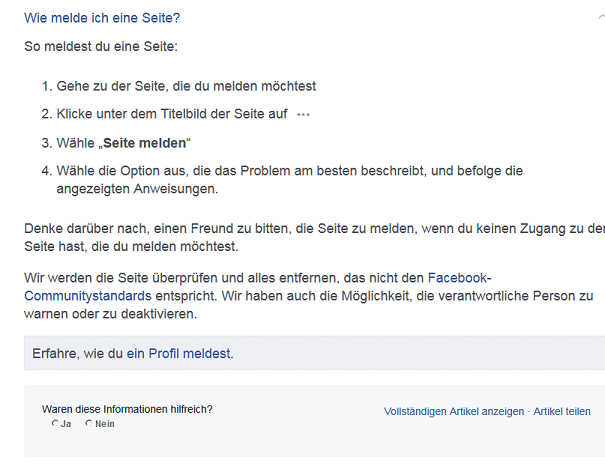Image resolution: width=605 pixels, height=472 pixels.
Task: Click 'Artikel teilen' to share the article
Action: coord(562,411)
